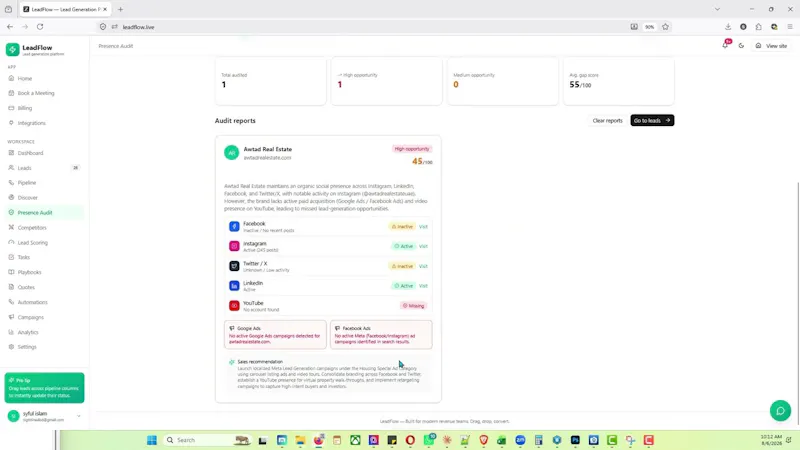Viewport: 800px width, 450px height.
Task: Expand the syful islam account menu
Action: tap(44, 416)
